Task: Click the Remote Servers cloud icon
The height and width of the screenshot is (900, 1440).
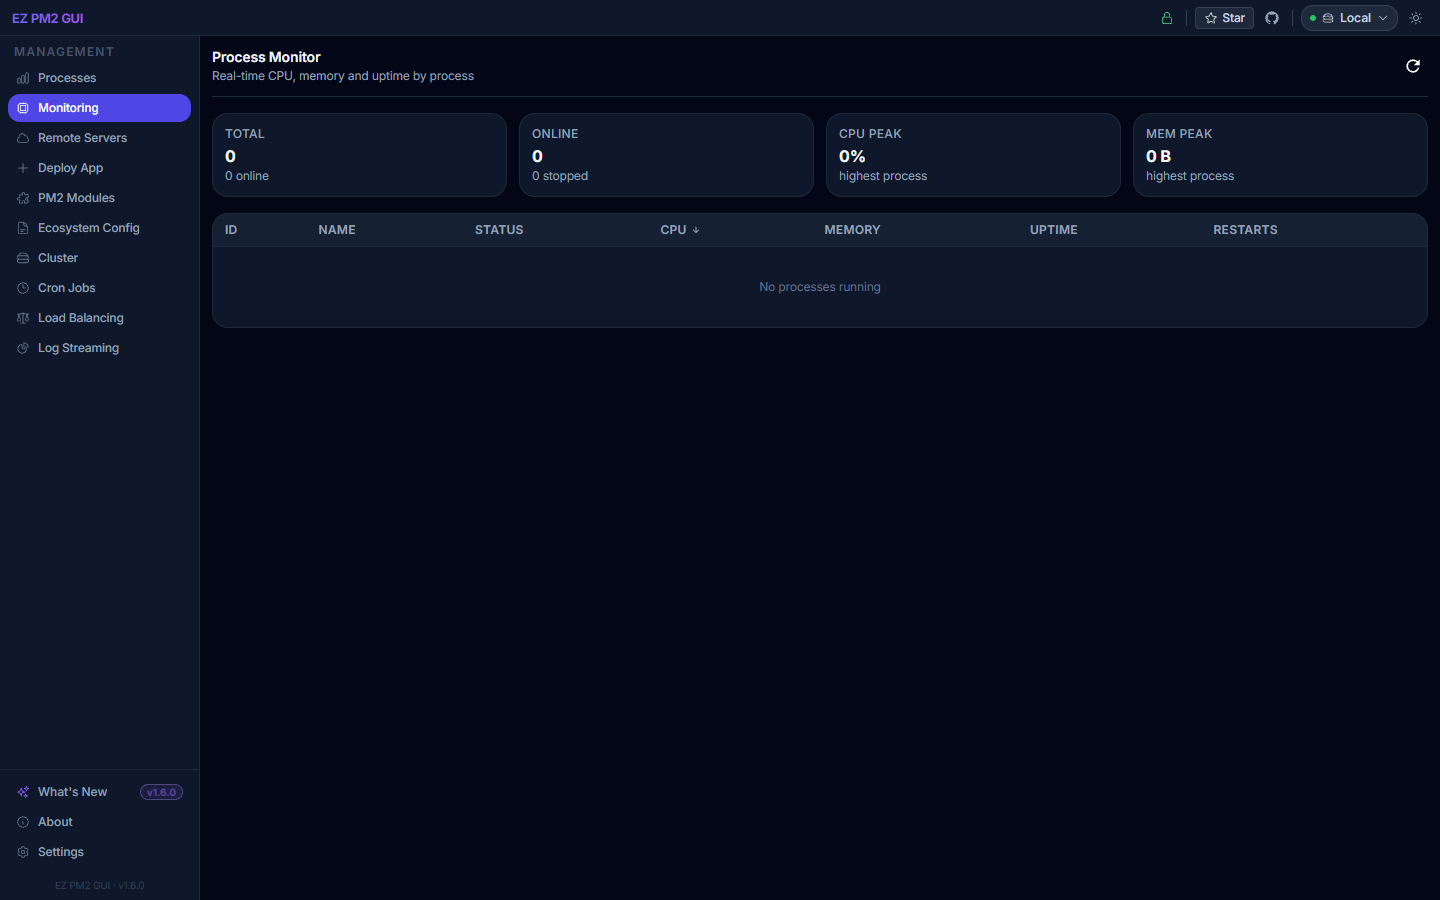Action: [23, 138]
